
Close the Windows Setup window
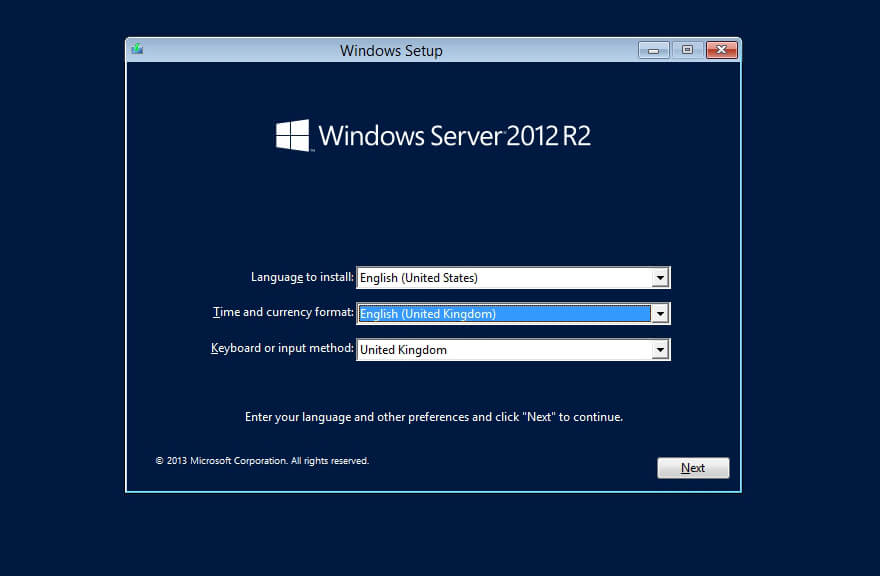point(722,50)
